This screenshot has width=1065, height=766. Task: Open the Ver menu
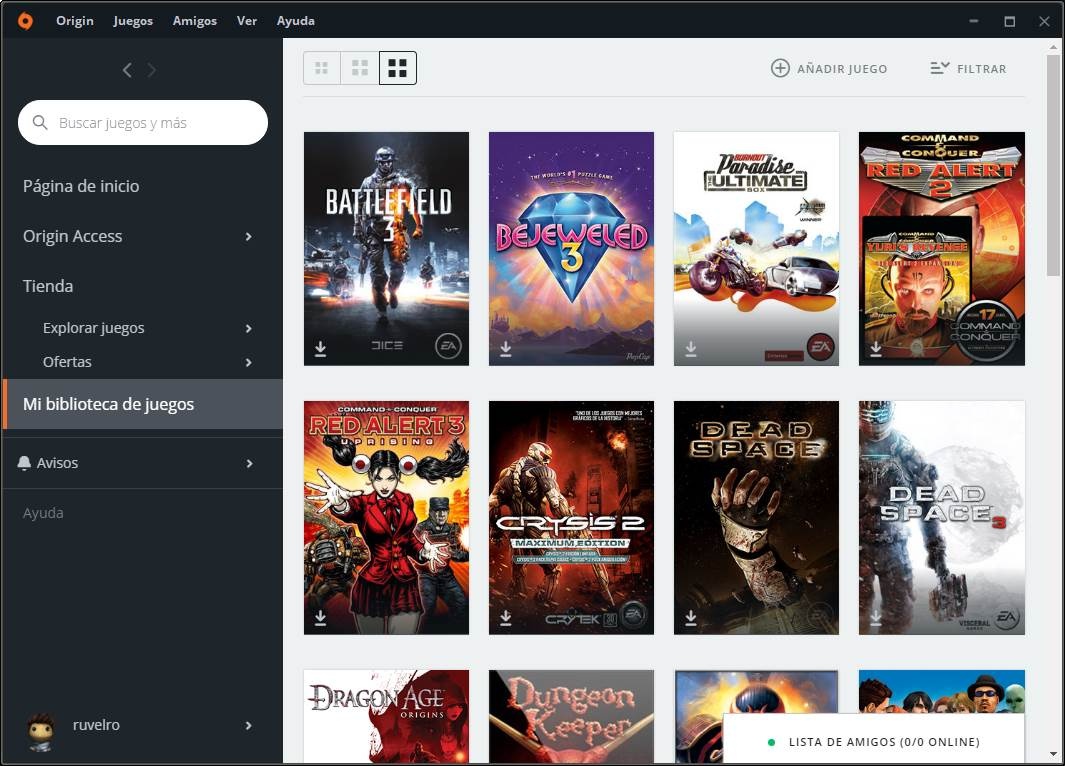247,21
